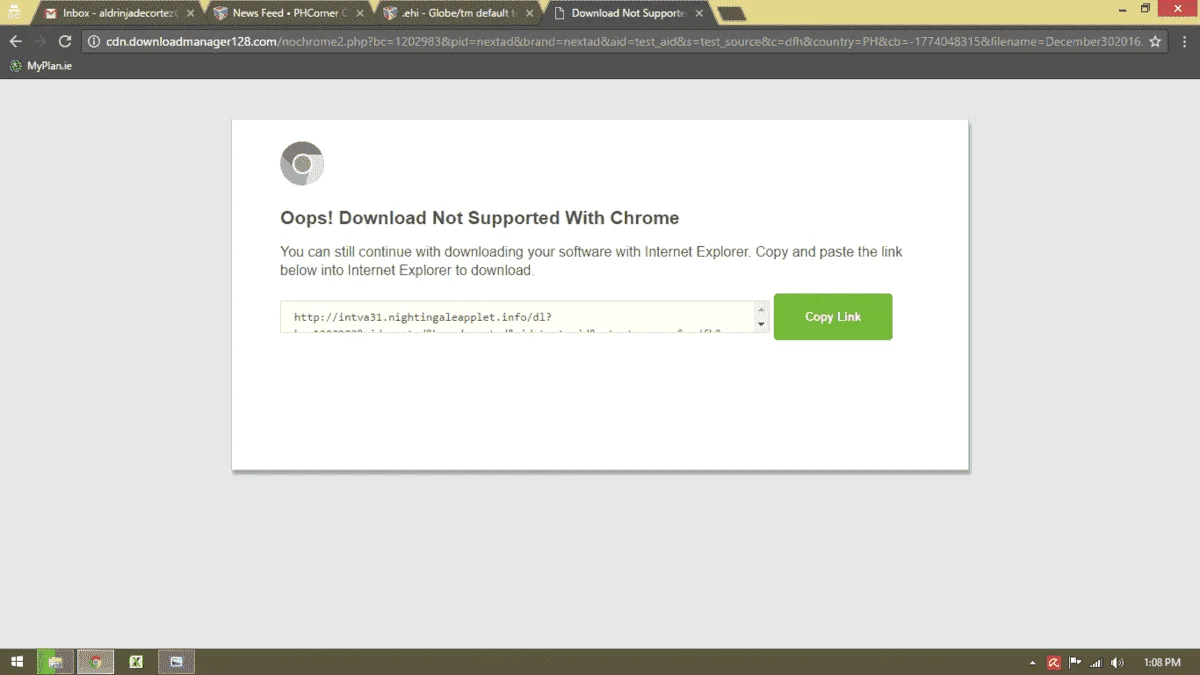
Task: Open Excel from the taskbar
Action: pyautogui.click(x=136, y=662)
